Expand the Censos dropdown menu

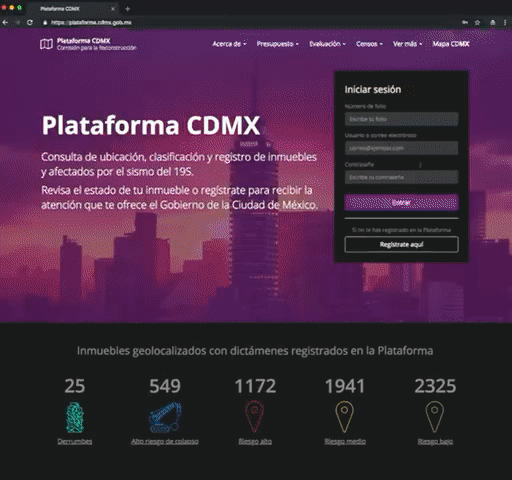pos(369,44)
